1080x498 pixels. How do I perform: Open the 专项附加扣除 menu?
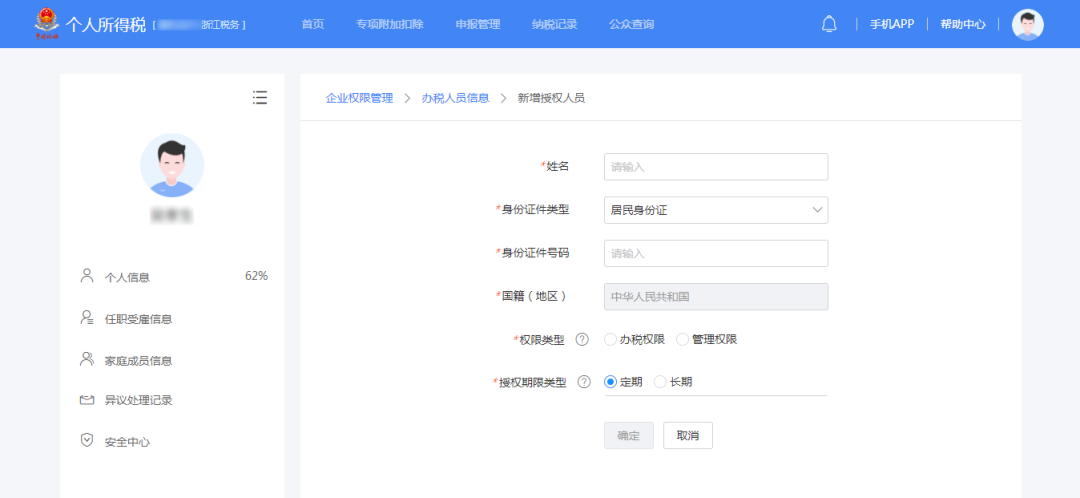point(389,24)
